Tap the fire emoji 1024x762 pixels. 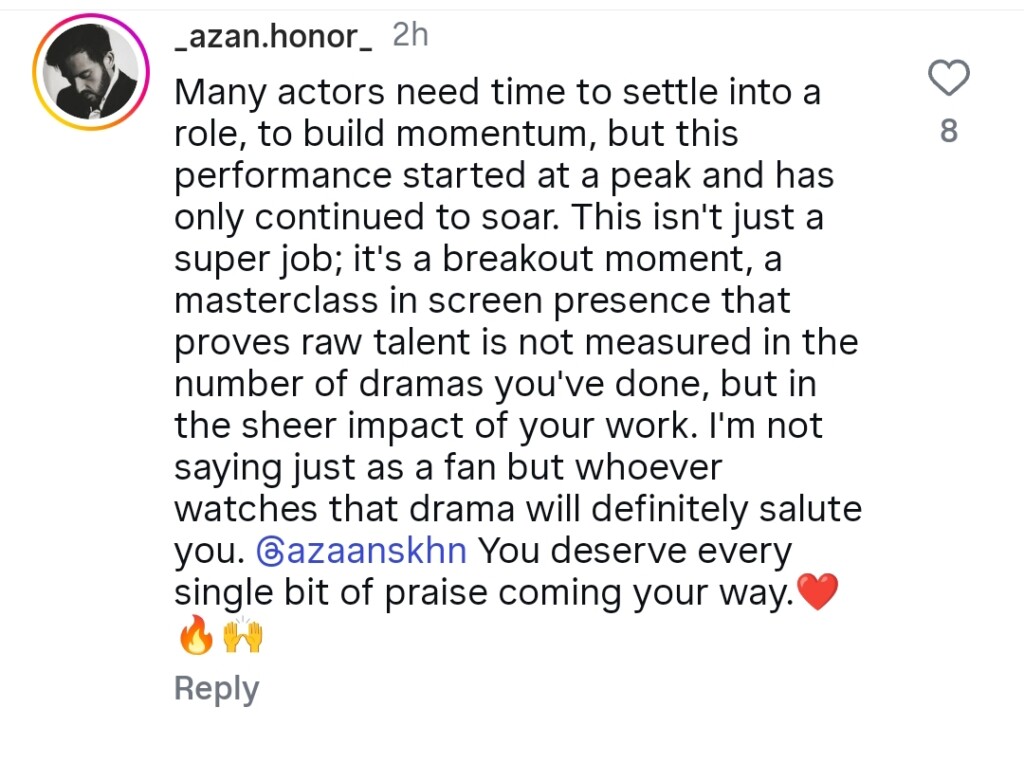pos(196,636)
